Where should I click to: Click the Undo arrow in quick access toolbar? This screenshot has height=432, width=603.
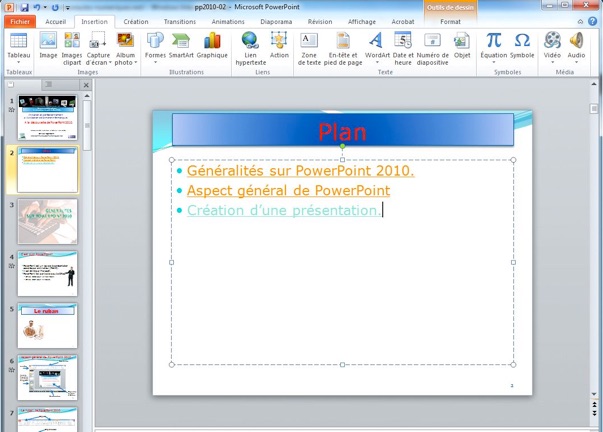coord(37,7)
